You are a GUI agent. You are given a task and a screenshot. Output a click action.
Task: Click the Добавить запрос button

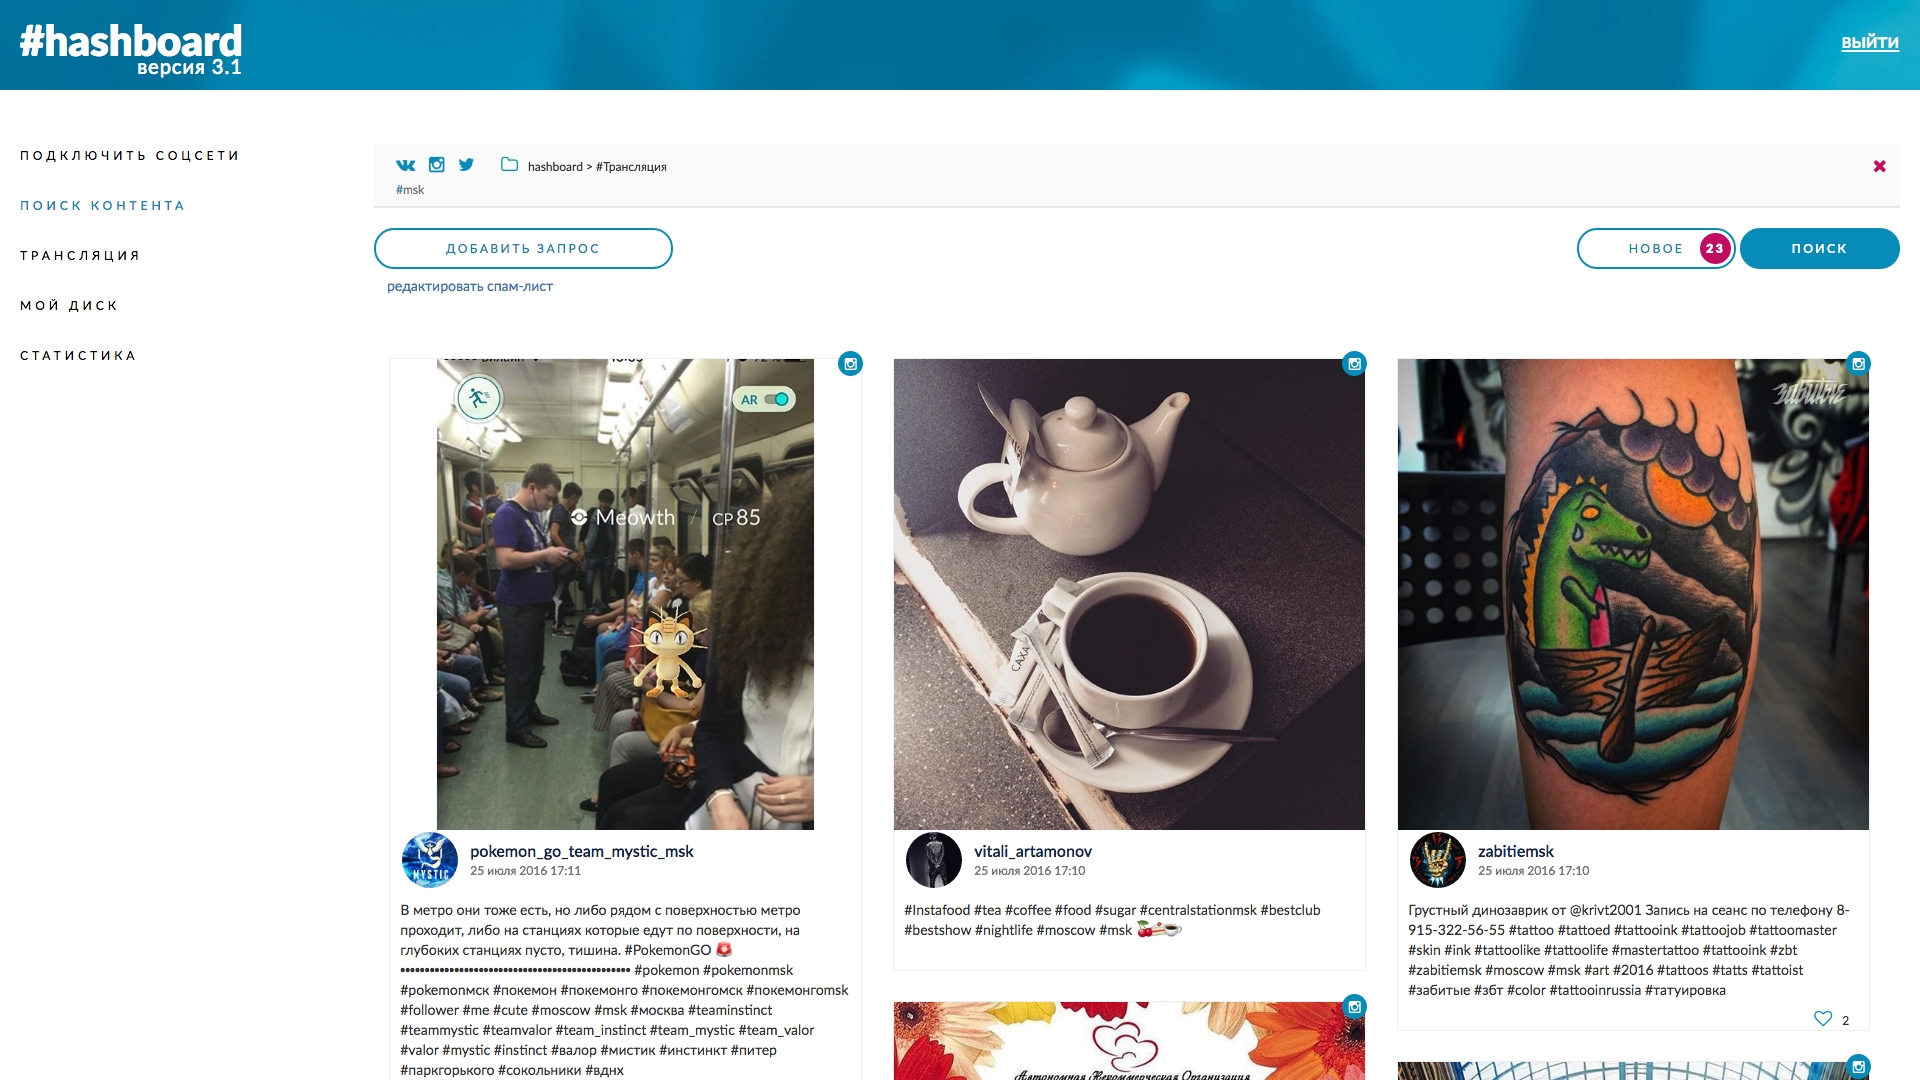click(x=523, y=249)
